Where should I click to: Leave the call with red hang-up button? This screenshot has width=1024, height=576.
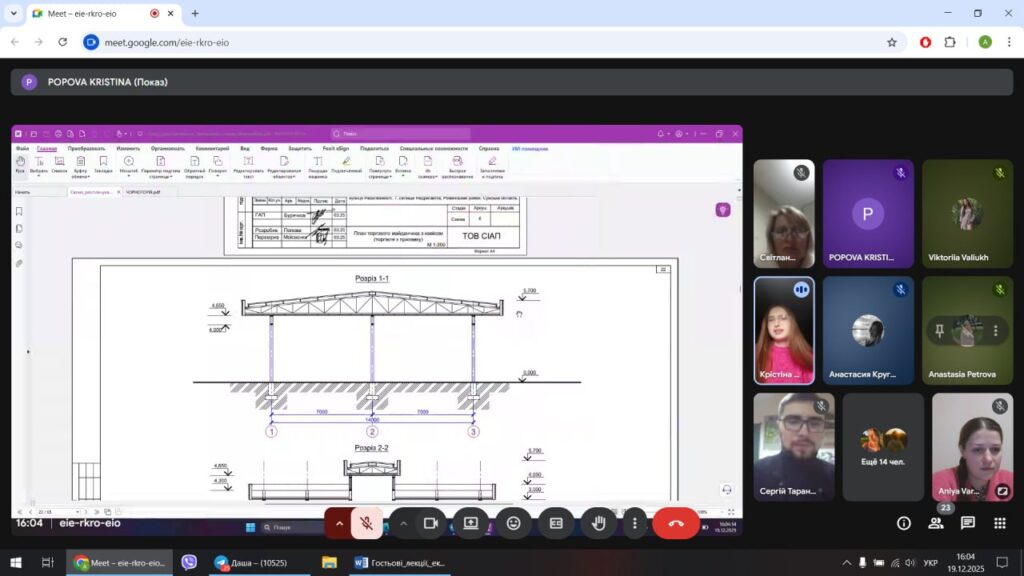pos(676,523)
